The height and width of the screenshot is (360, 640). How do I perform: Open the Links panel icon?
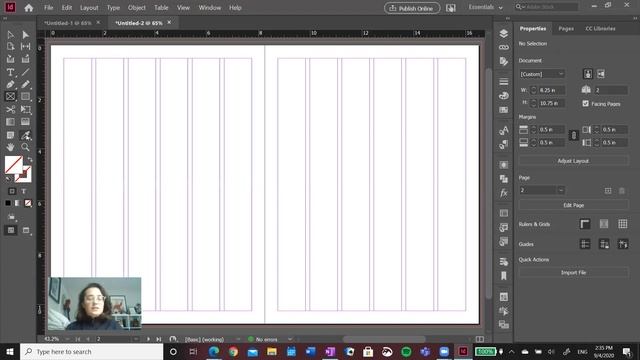[504, 47]
